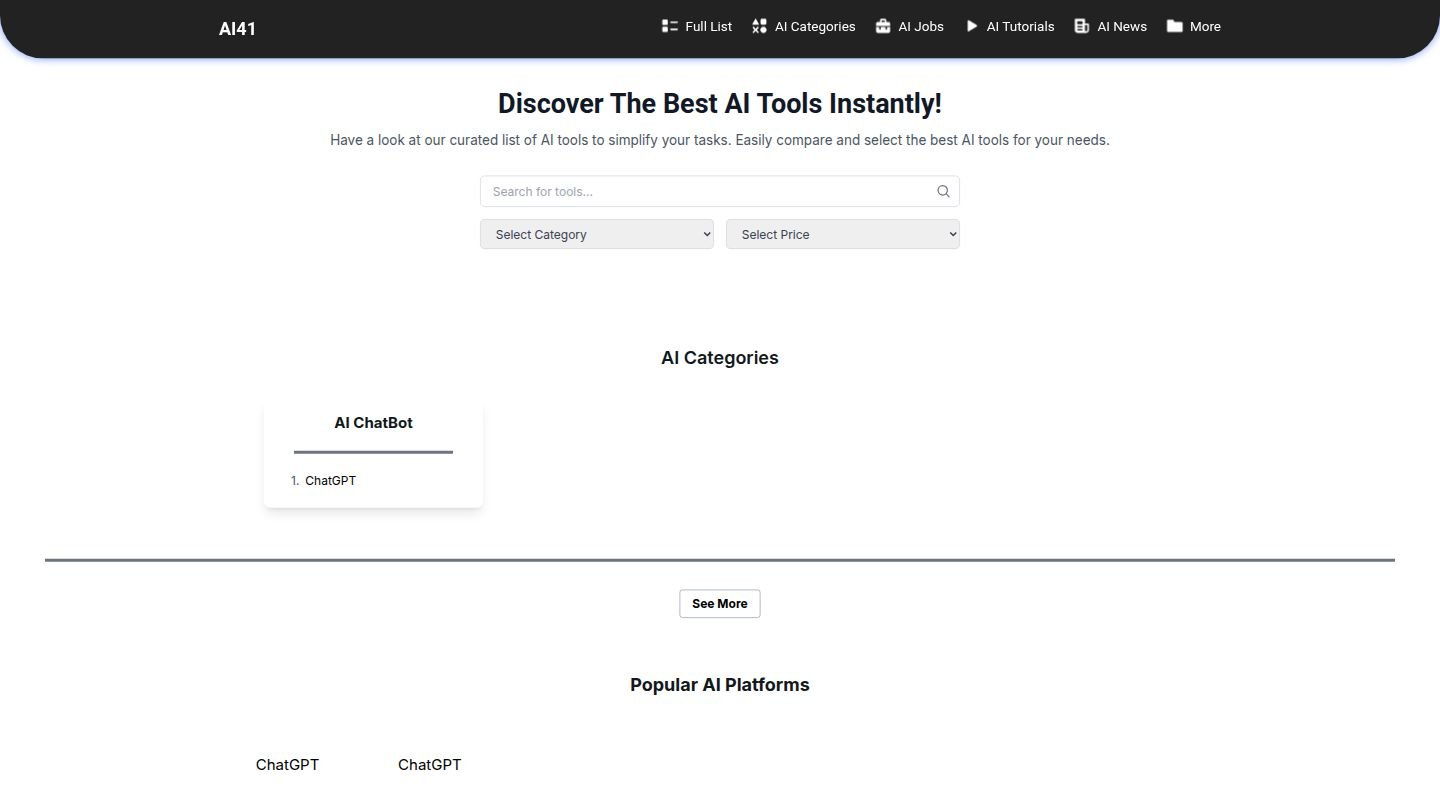
Task: Select the AI News text in navigation
Action: [1122, 27]
